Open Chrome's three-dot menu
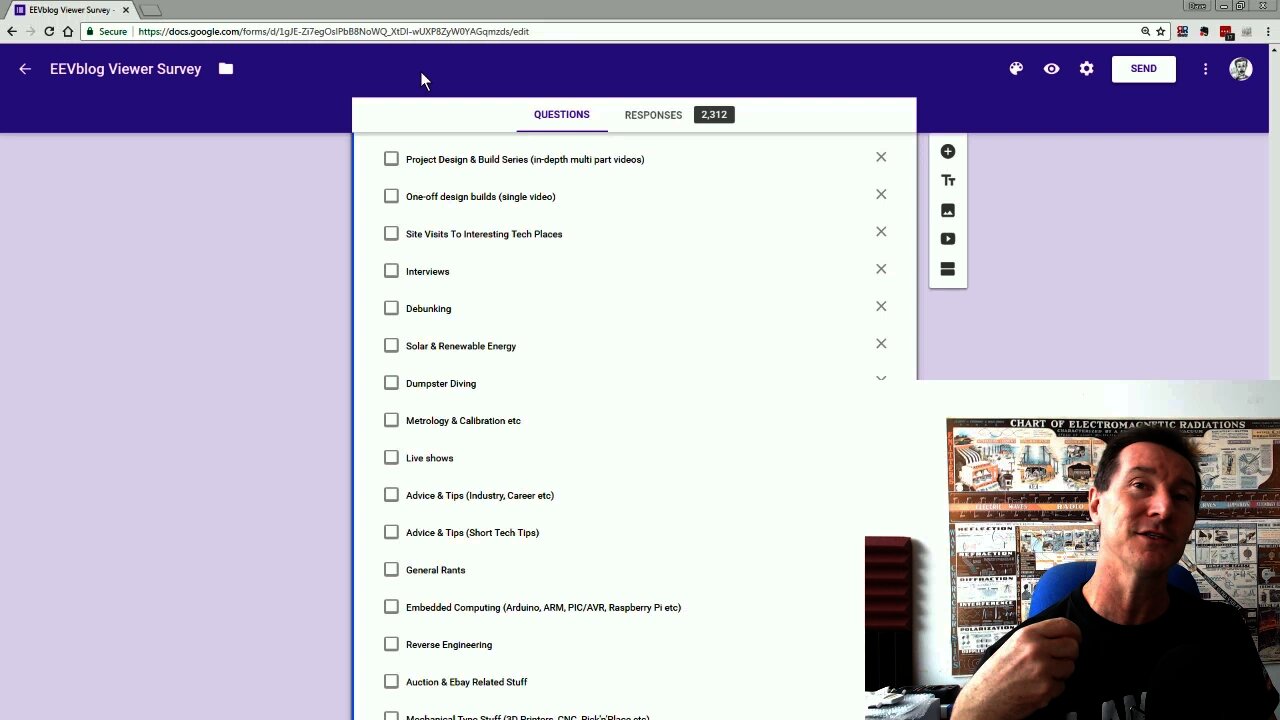Screen dimensions: 1280x720 [1270, 31]
